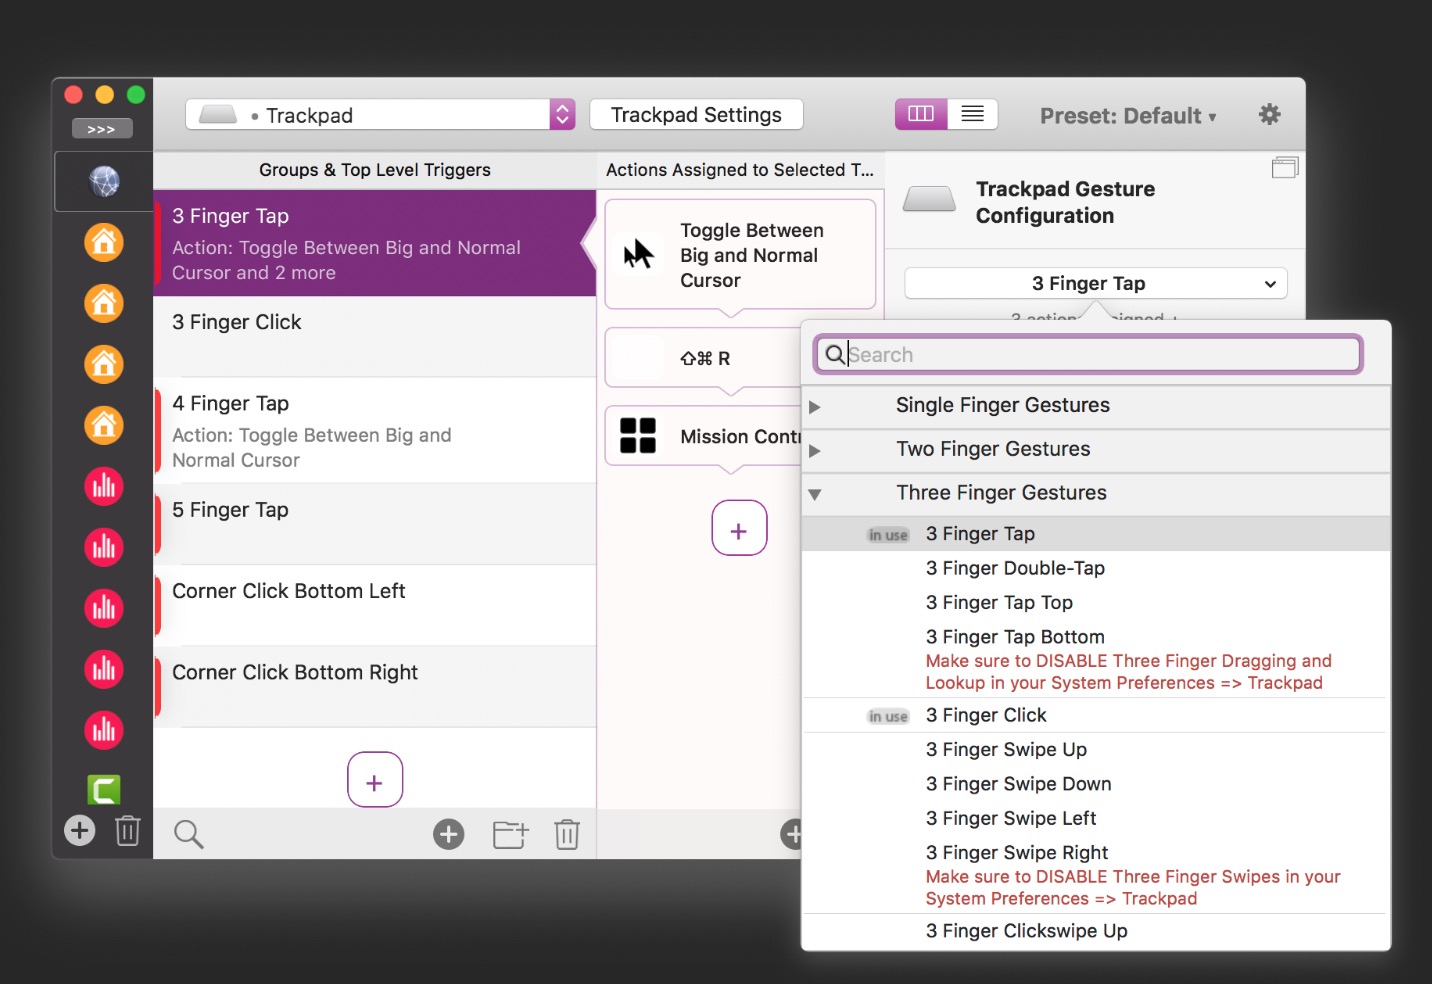The width and height of the screenshot is (1432, 984).
Task: Open Trackpad Settings
Action: [696, 114]
